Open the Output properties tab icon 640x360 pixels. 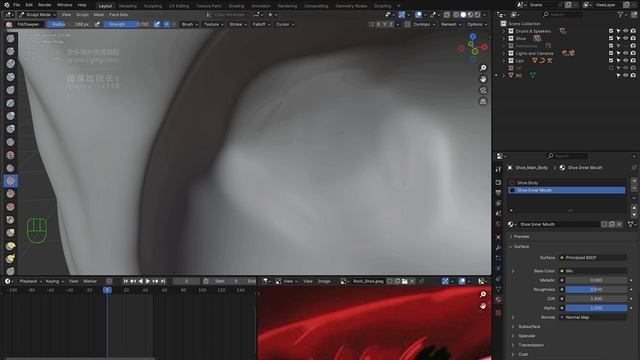pos(498,193)
